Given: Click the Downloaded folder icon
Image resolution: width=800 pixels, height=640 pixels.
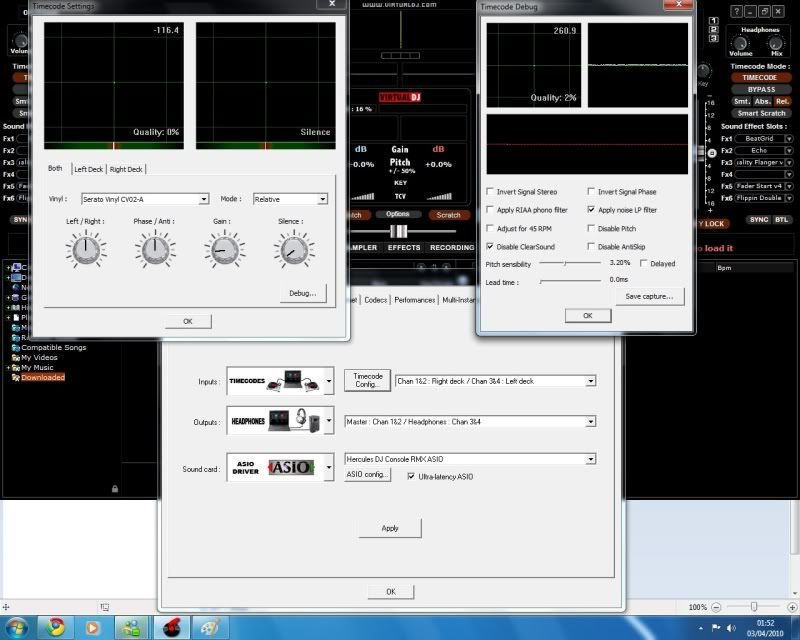Looking at the screenshot, I should (15, 378).
